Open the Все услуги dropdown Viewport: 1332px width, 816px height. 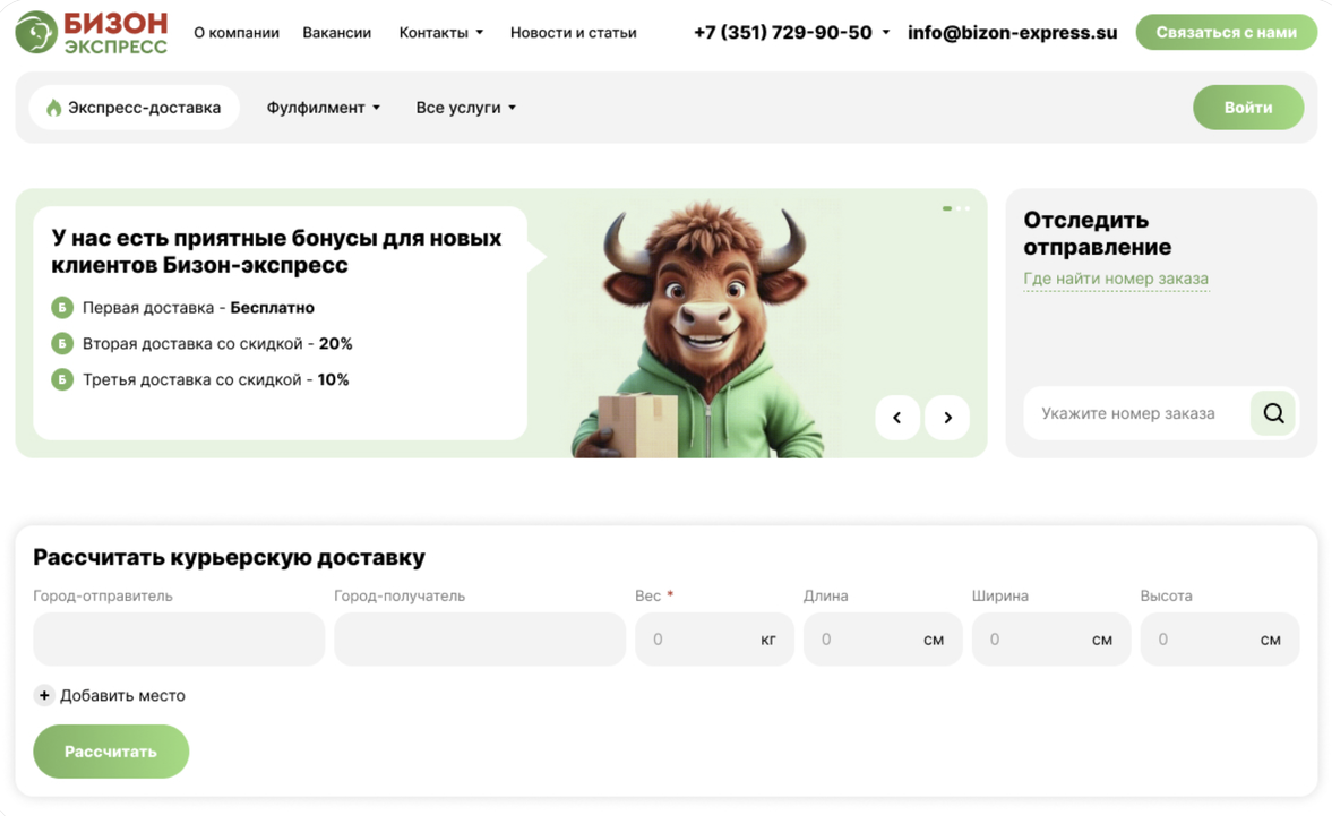tap(466, 108)
